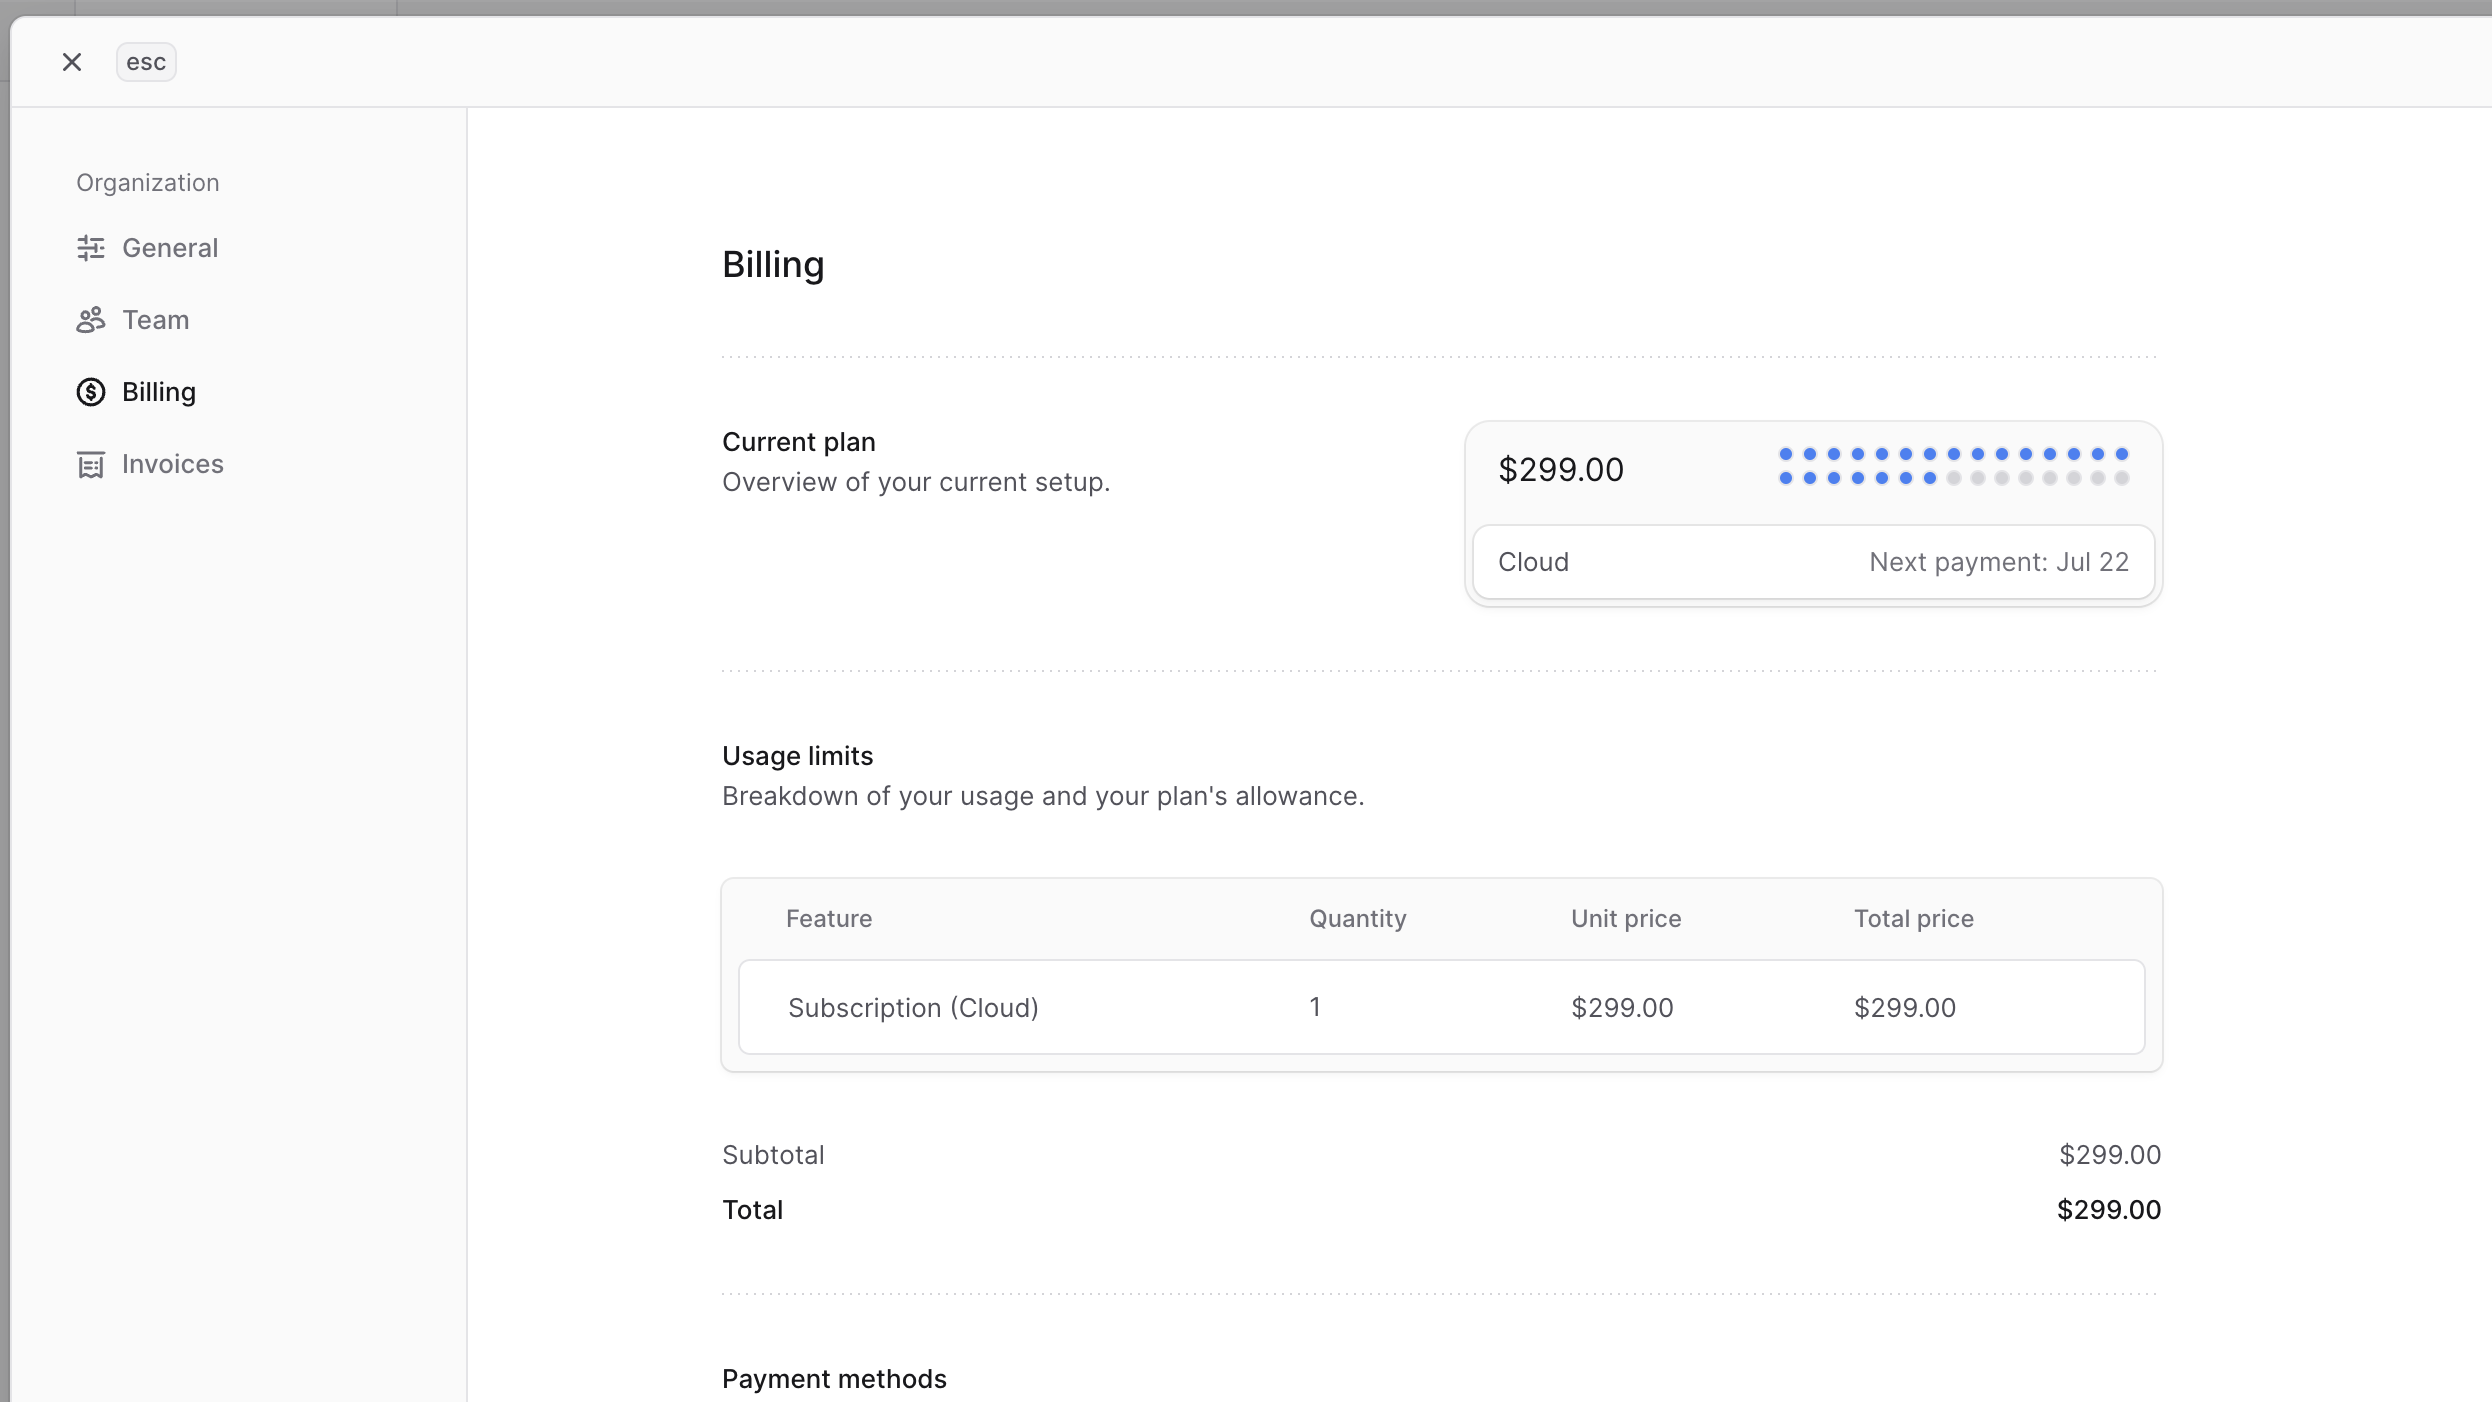Click the Usage limits section title
The height and width of the screenshot is (1402, 2492).
pos(796,755)
